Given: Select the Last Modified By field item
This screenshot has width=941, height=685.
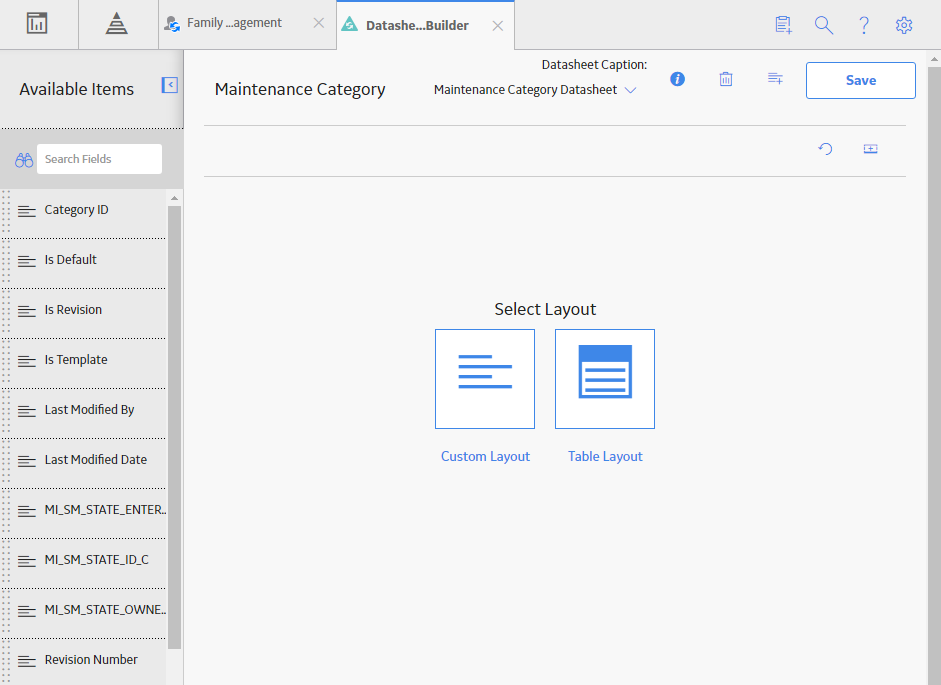Looking at the screenshot, I should 84,413.
